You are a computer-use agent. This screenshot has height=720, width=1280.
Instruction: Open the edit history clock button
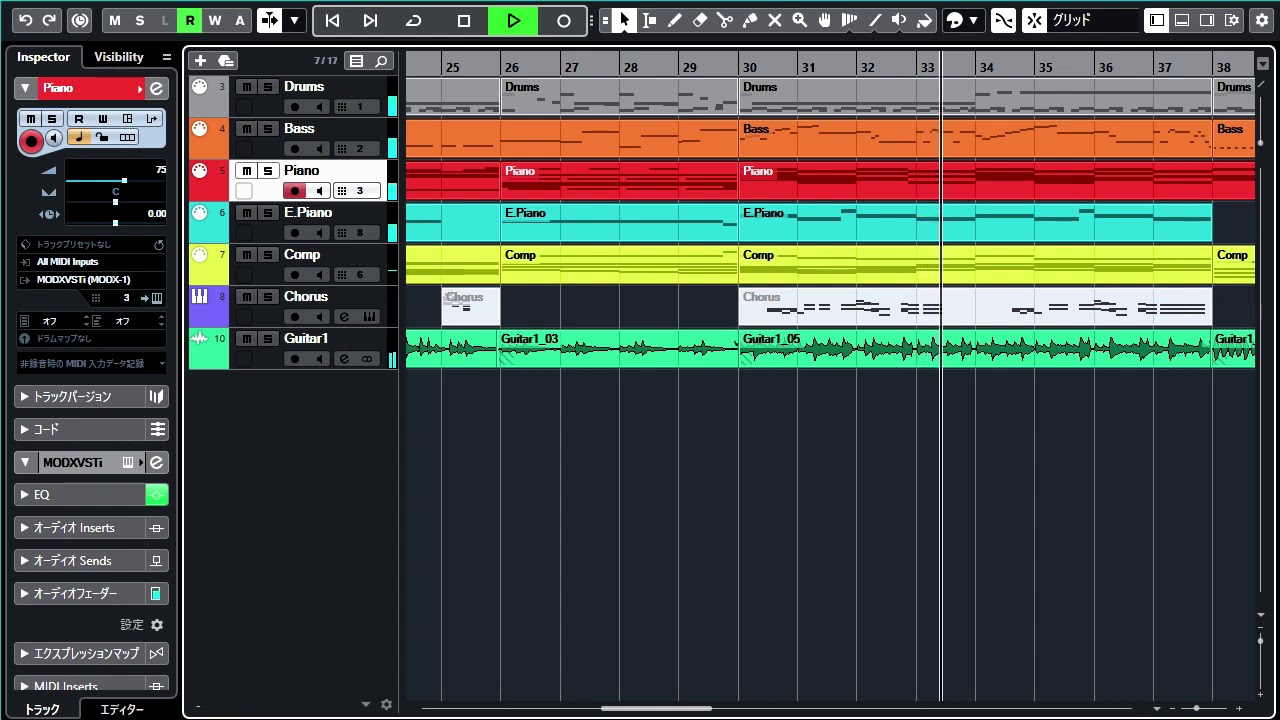pos(80,20)
